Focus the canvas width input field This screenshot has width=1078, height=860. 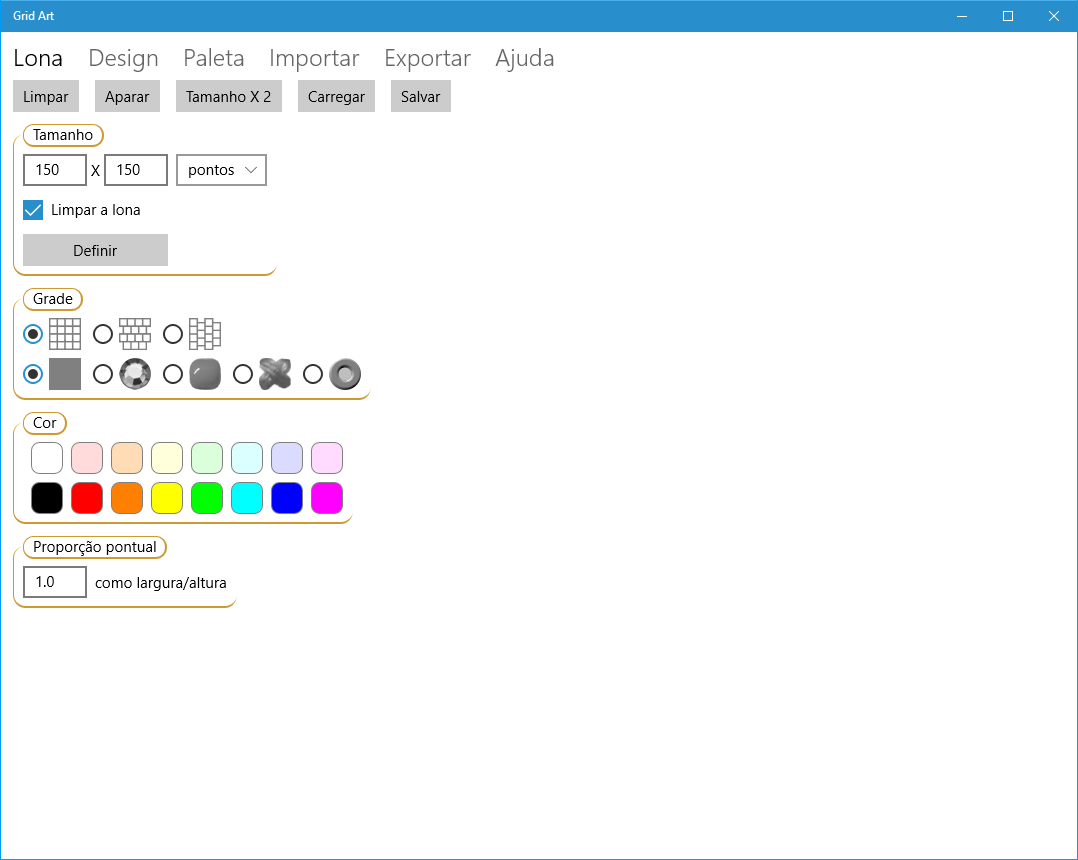tap(55, 170)
